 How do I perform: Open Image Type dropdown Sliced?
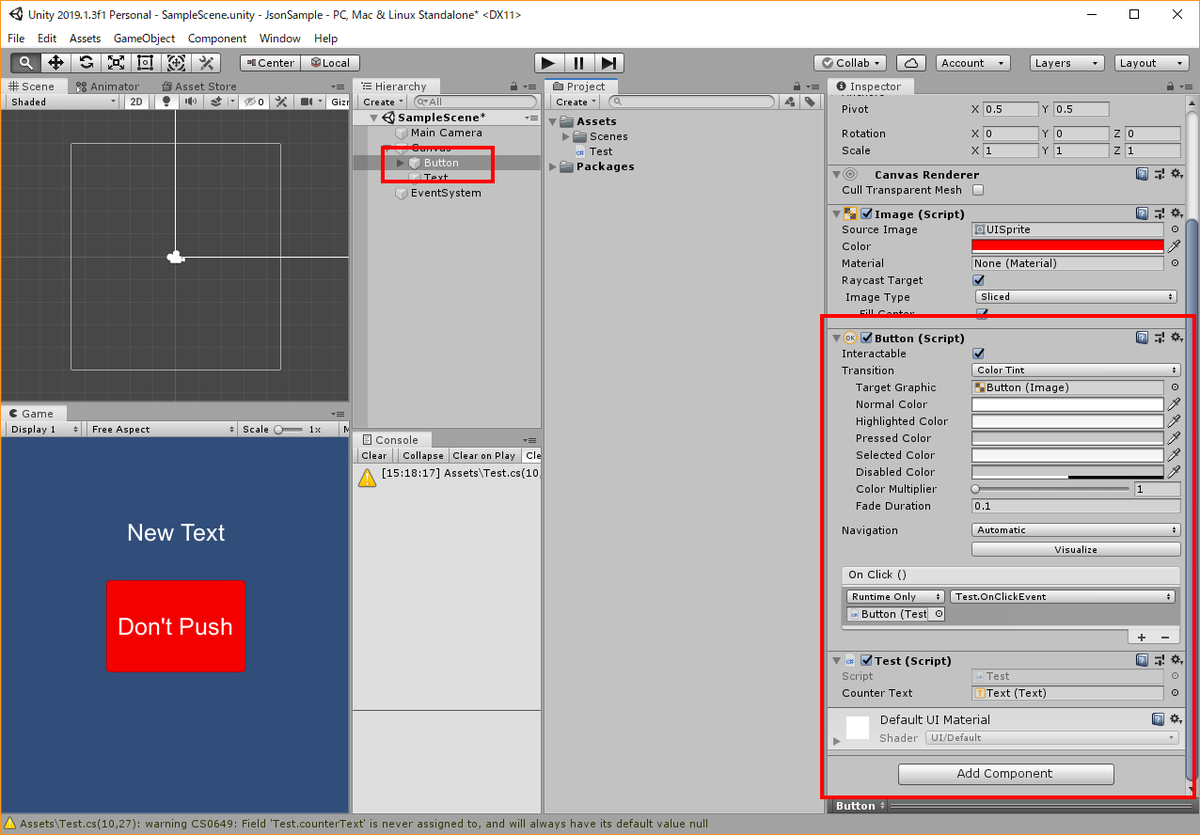point(1076,297)
